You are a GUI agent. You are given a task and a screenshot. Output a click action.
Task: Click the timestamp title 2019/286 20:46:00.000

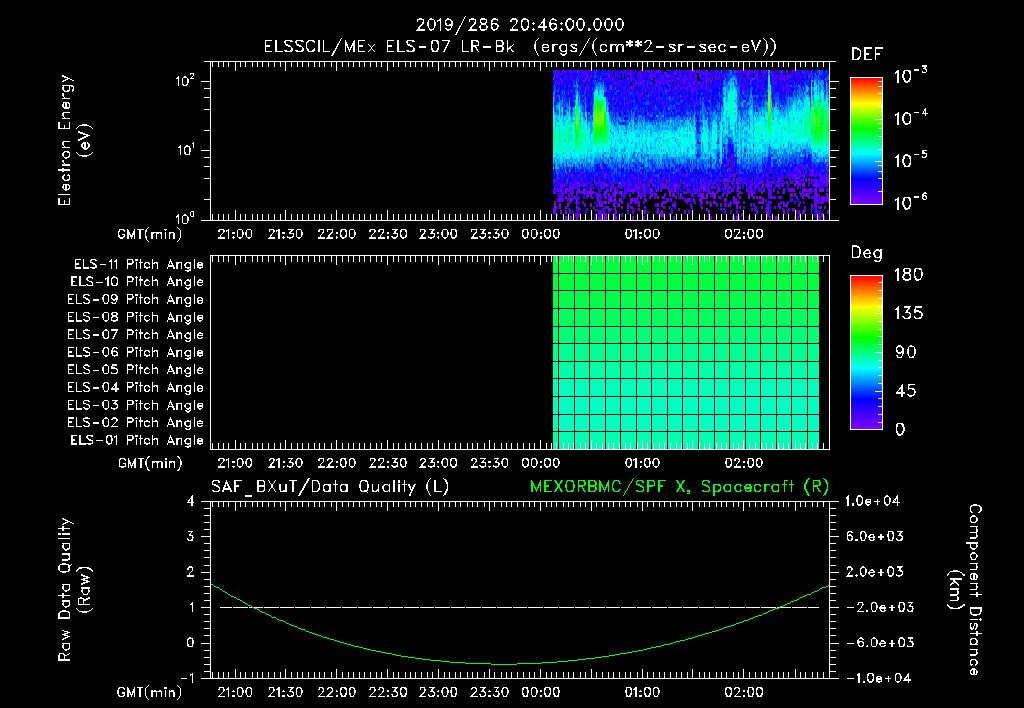pos(520,25)
